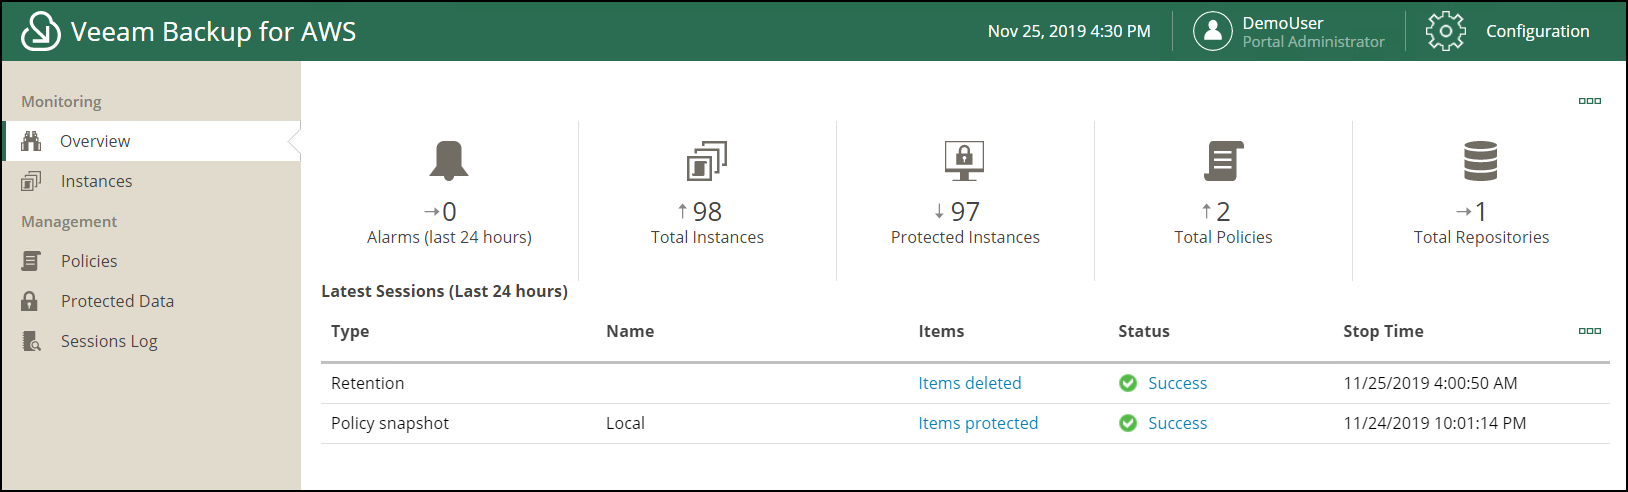
Task: Click the binoculars icon beside Overview
Action: 31,141
